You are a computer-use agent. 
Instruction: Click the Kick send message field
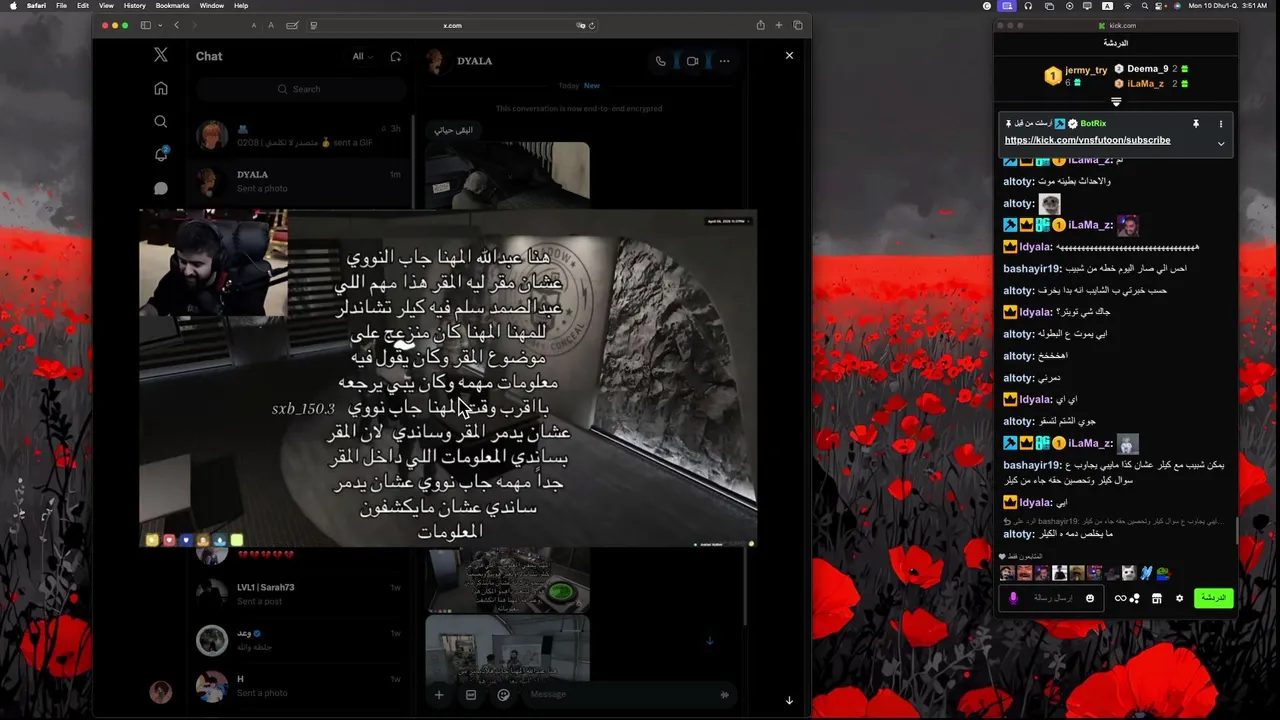pos(1052,598)
